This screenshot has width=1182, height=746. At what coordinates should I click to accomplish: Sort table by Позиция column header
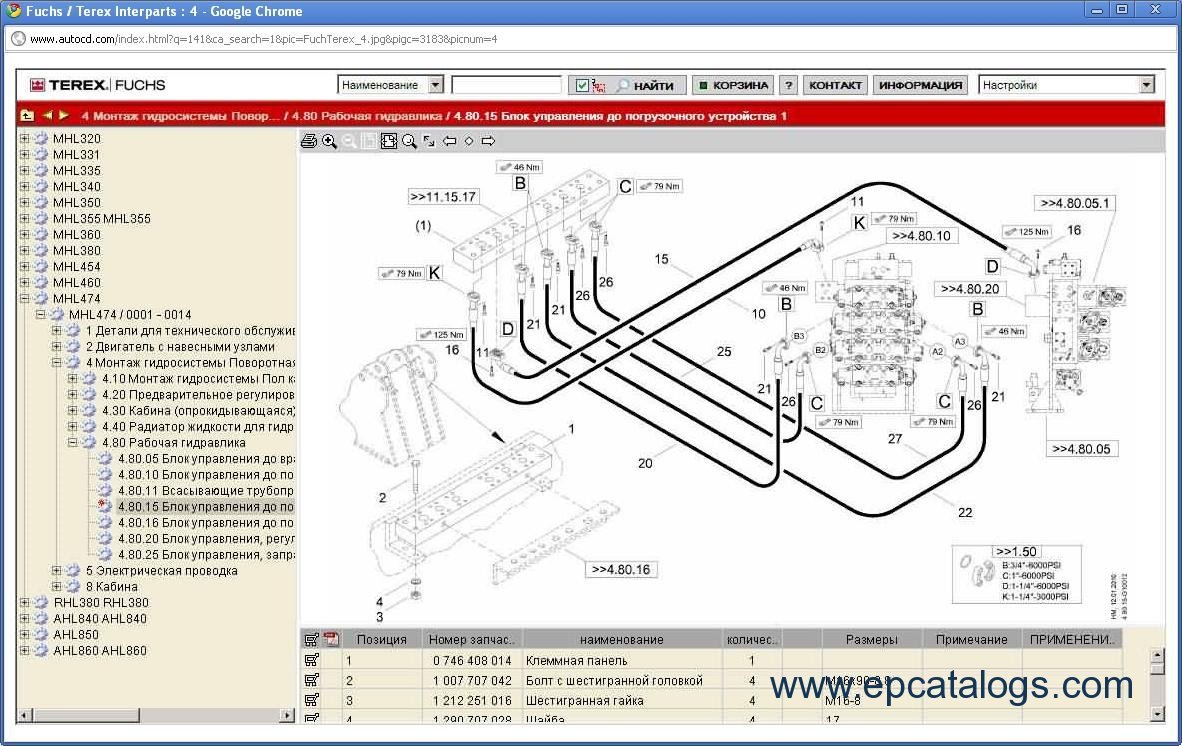(381, 640)
